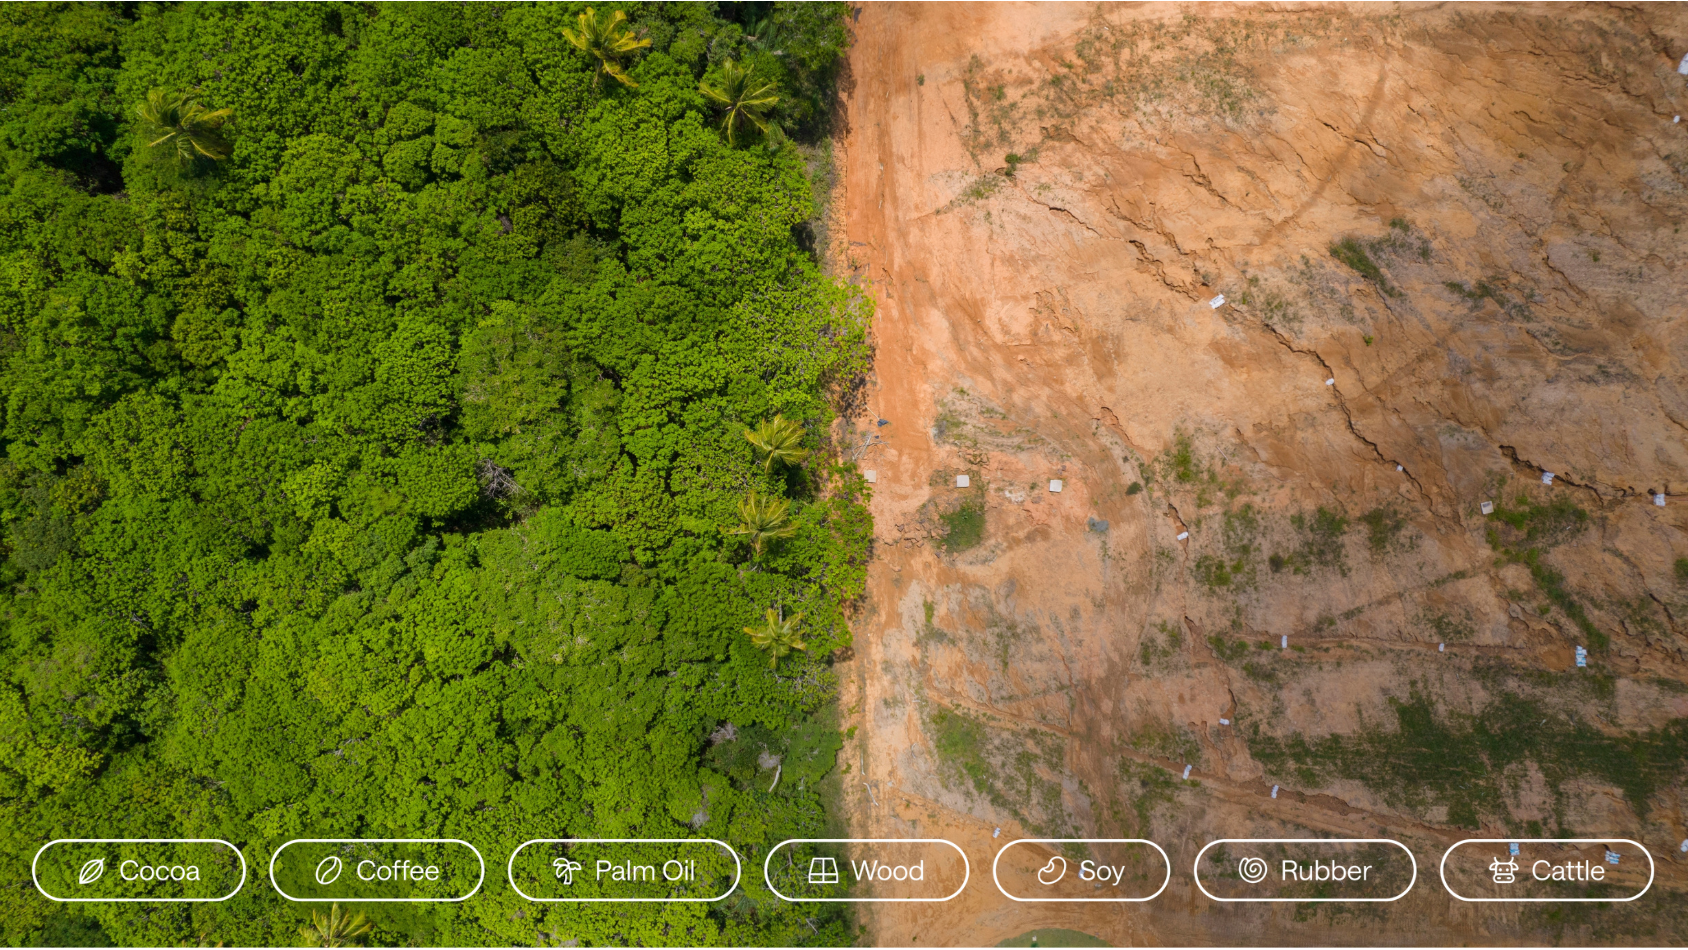Click the cow head icon
The height and width of the screenshot is (950, 1688).
coord(1503,871)
